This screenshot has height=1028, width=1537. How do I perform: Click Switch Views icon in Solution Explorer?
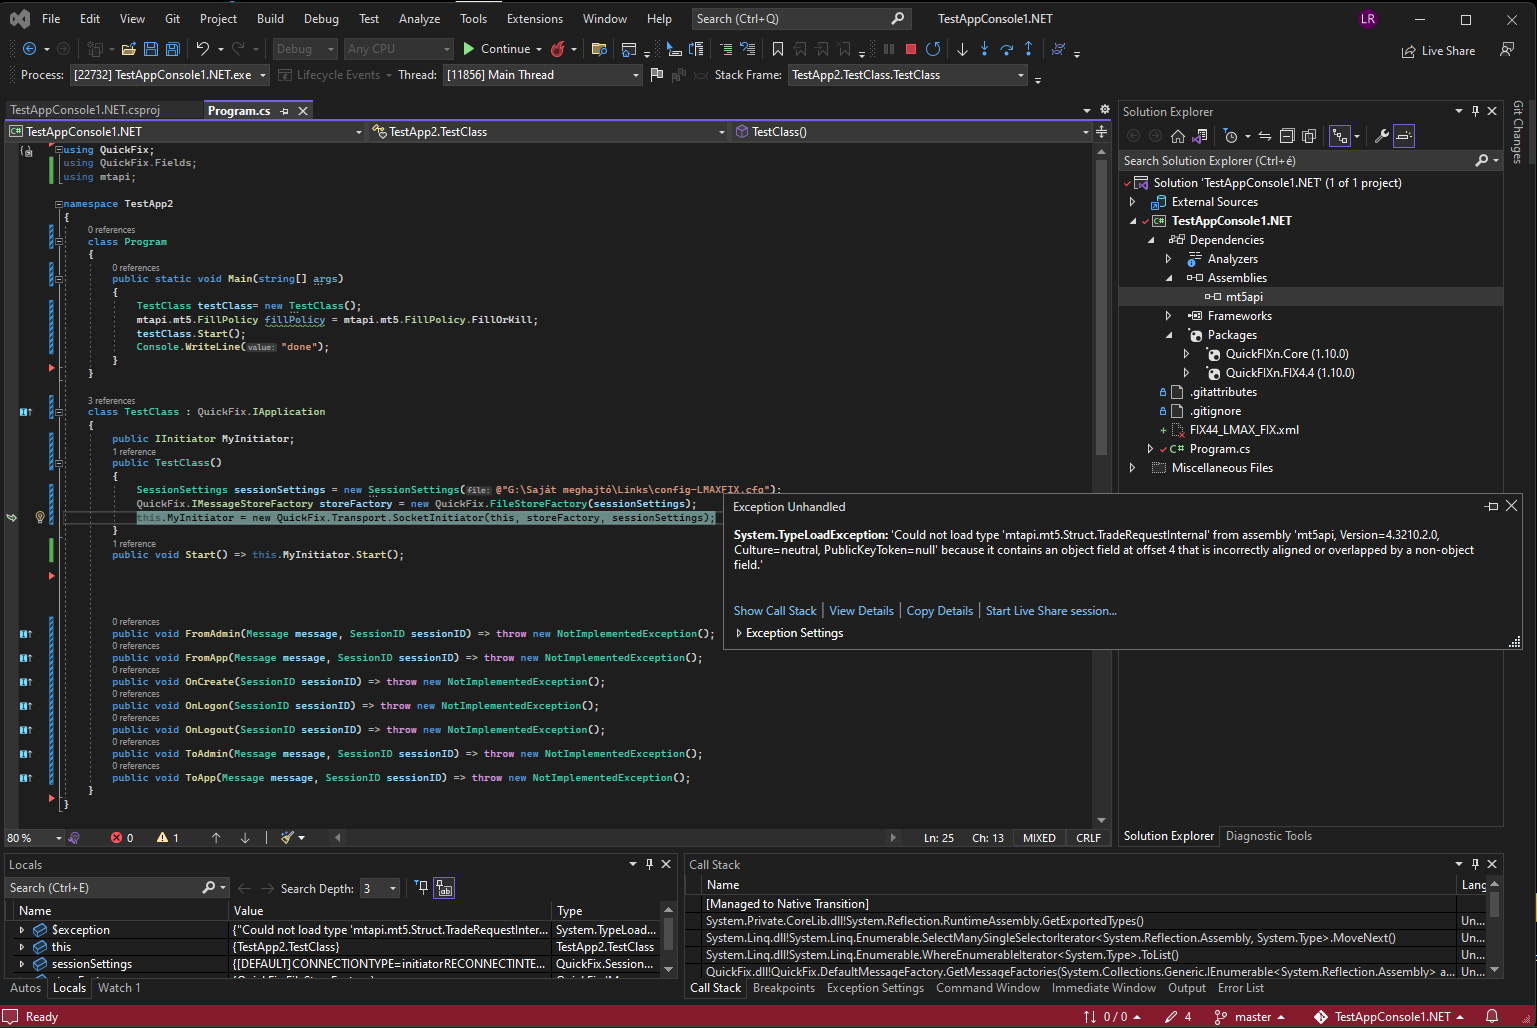tap(1200, 136)
